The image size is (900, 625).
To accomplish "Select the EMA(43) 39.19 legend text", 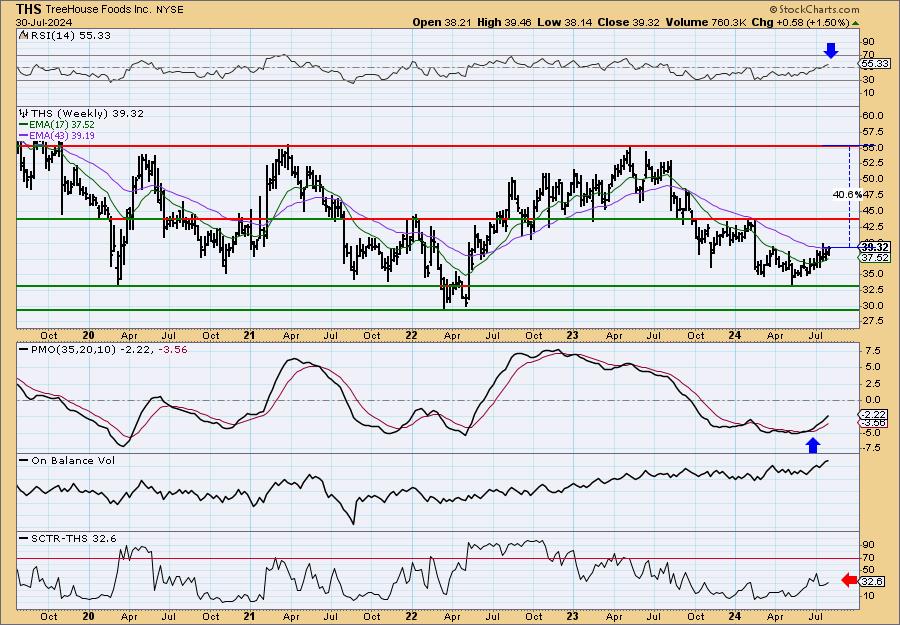I will click(62, 135).
